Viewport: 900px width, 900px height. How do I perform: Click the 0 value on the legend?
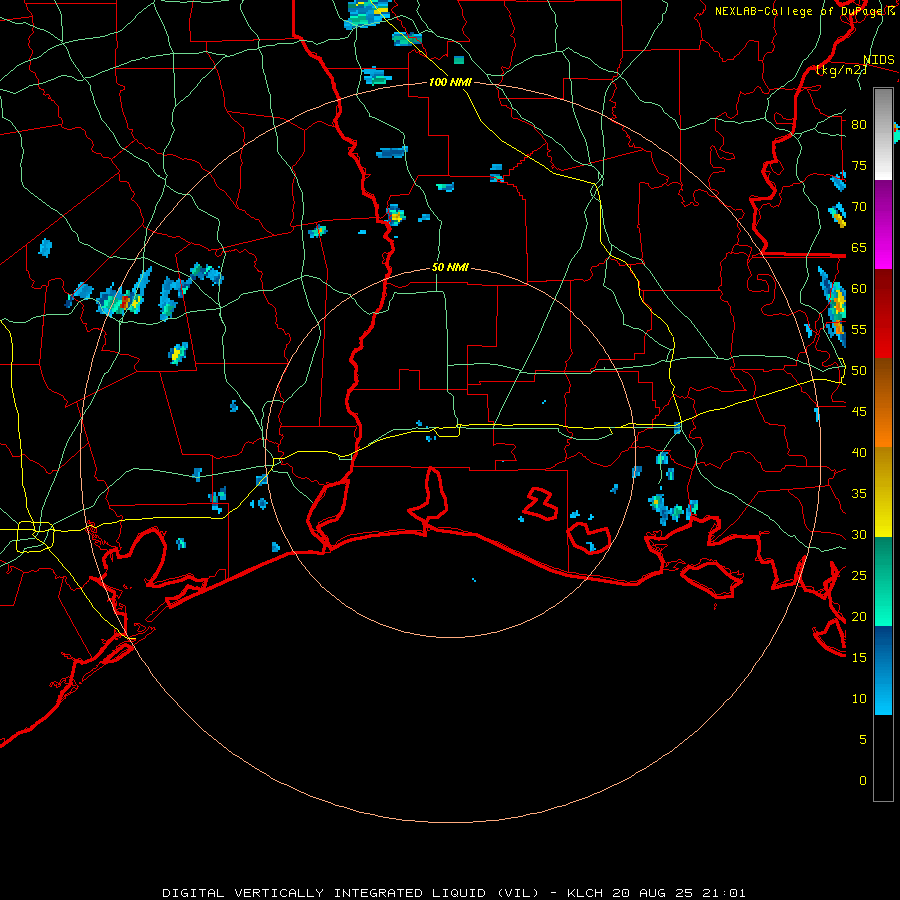coord(863,781)
